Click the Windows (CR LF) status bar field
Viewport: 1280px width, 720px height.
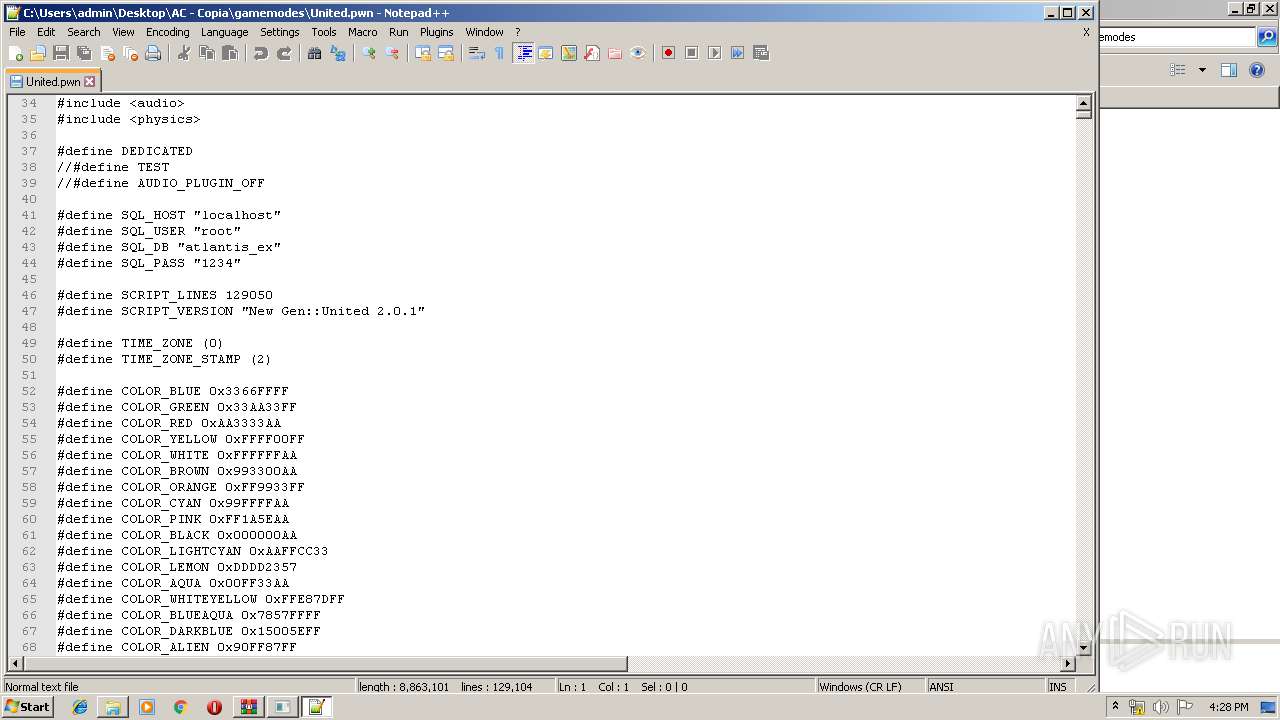click(870, 687)
